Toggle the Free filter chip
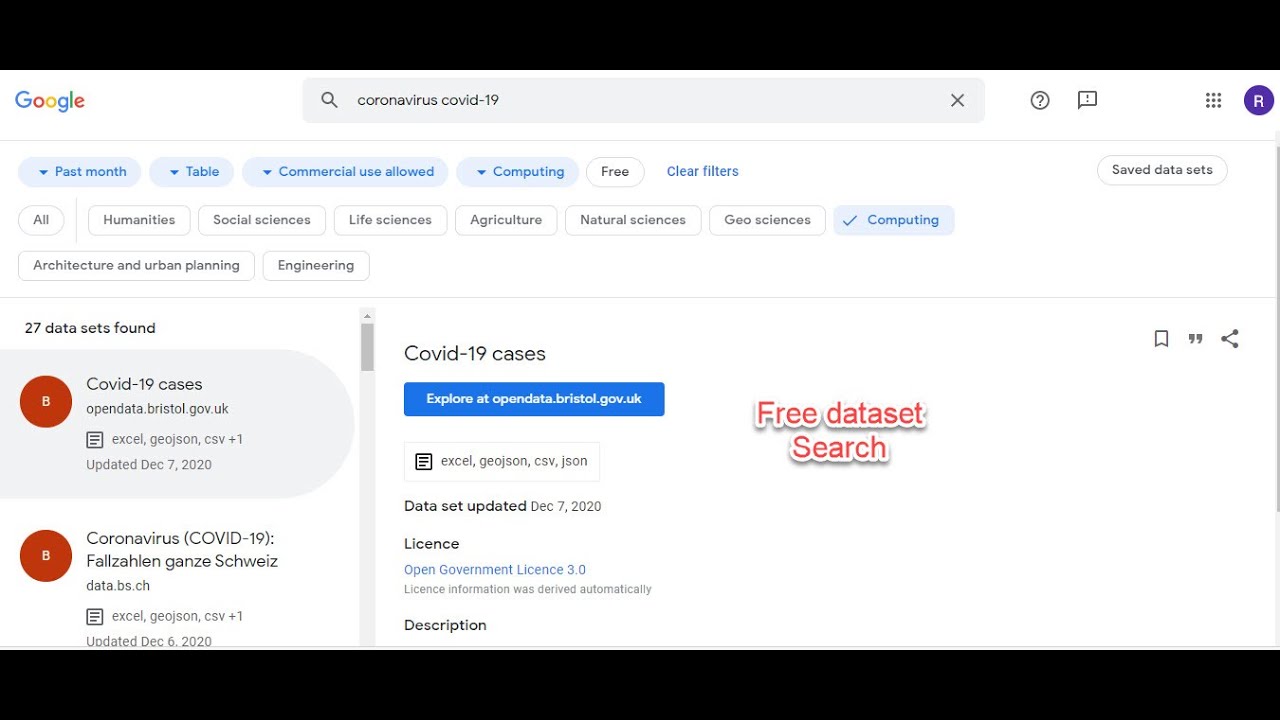Image resolution: width=1280 pixels, height=720 pixels. click(x=615, y=172)
